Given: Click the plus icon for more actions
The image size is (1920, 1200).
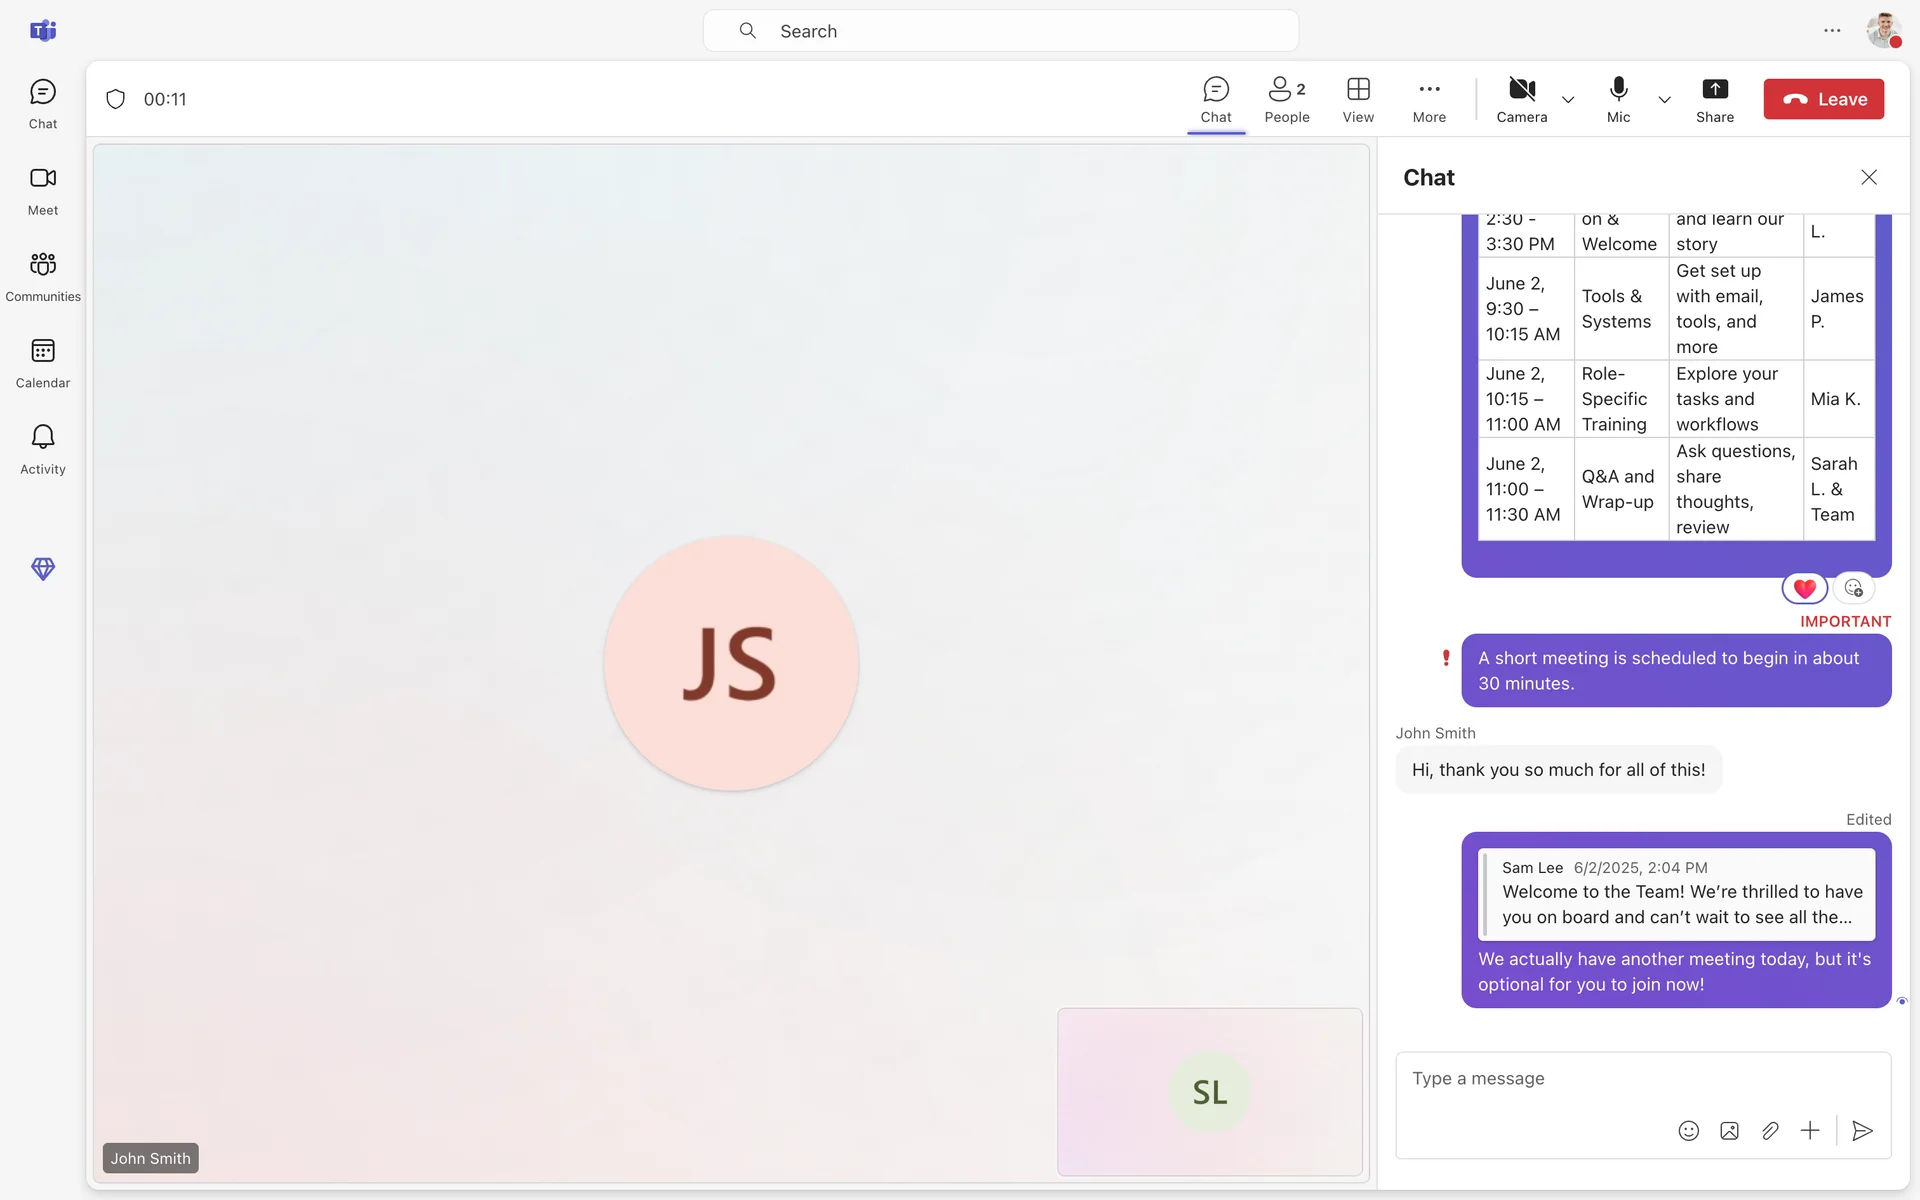Looking at the screenshot, I should 1810,1131.
